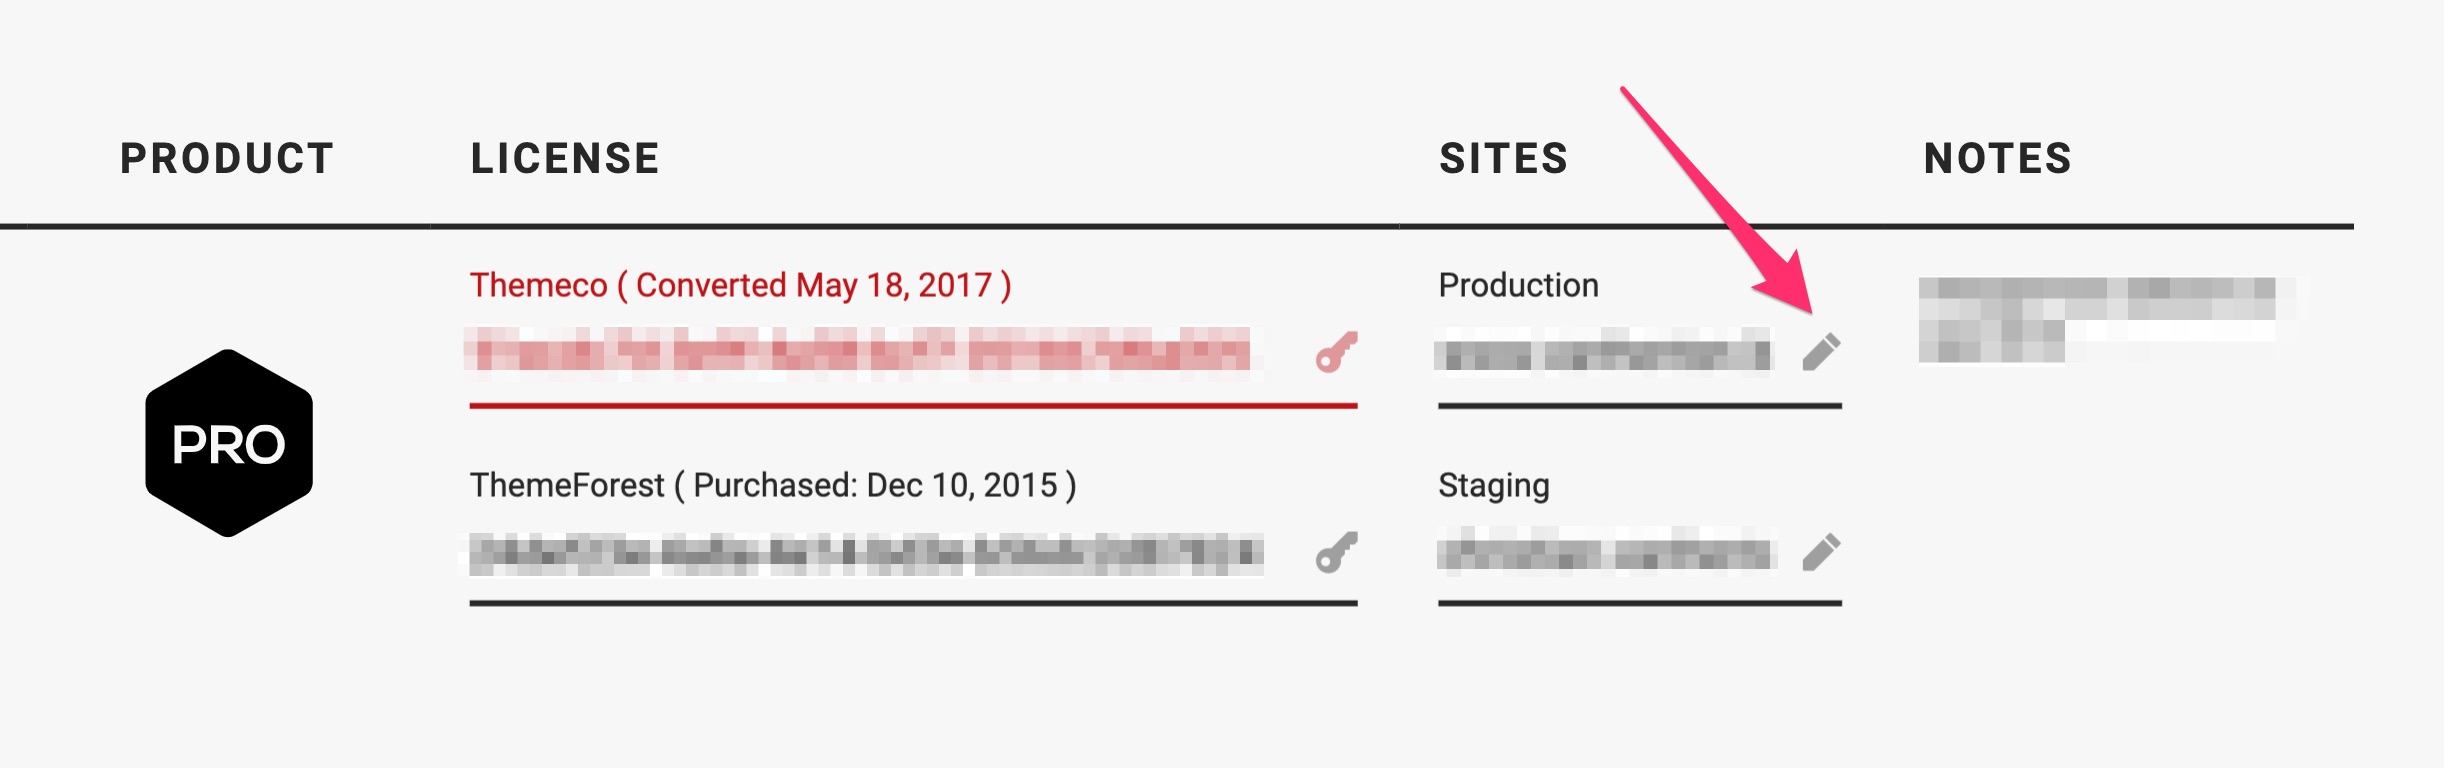
Task: Click the NOTES column header
Action: (1998, 159)
